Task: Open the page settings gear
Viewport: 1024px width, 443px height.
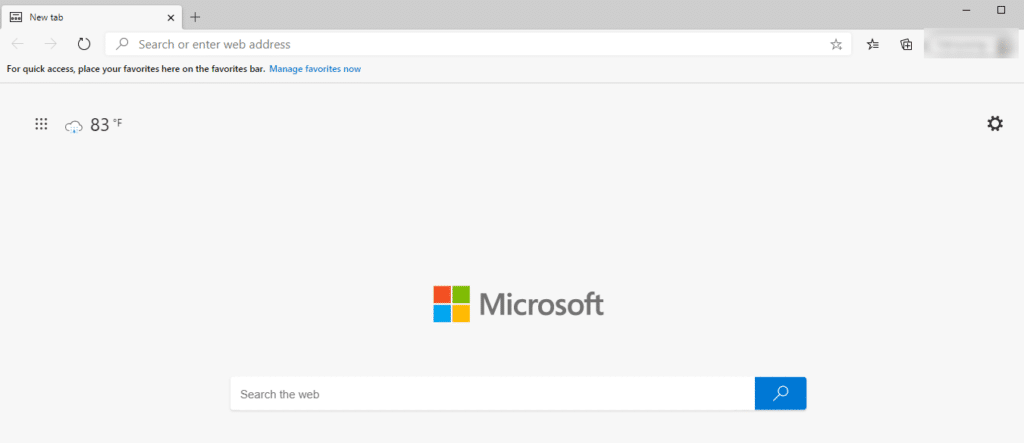Action: (x=994, y=124)
